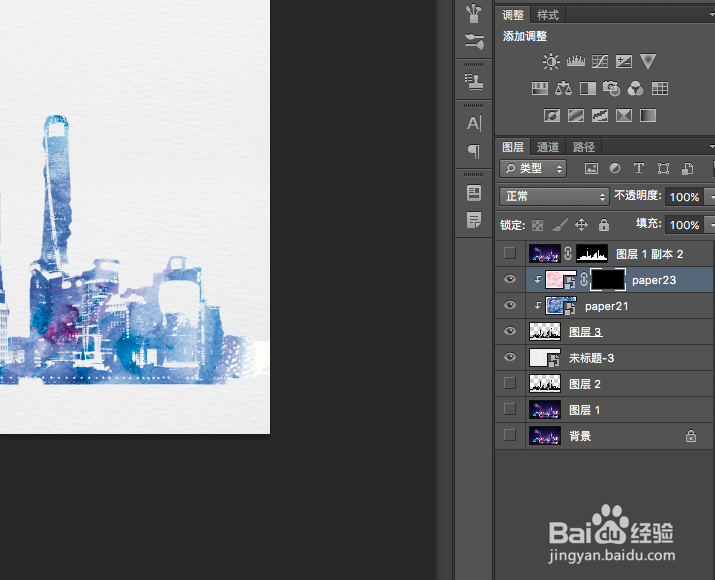Image resolution: width=715 pixels, height=580 pixels.
Task: Hide the paper23 layer
Action: [510, 279]
